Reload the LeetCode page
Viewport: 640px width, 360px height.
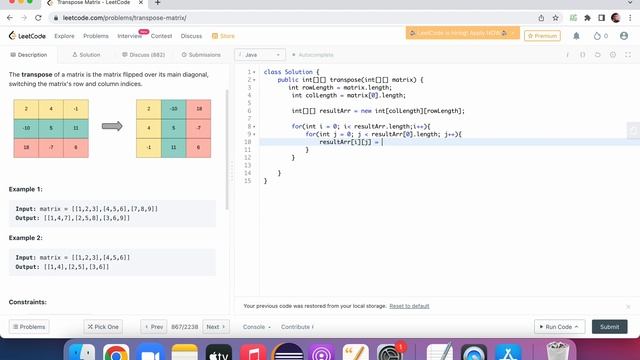coord(38,18)
